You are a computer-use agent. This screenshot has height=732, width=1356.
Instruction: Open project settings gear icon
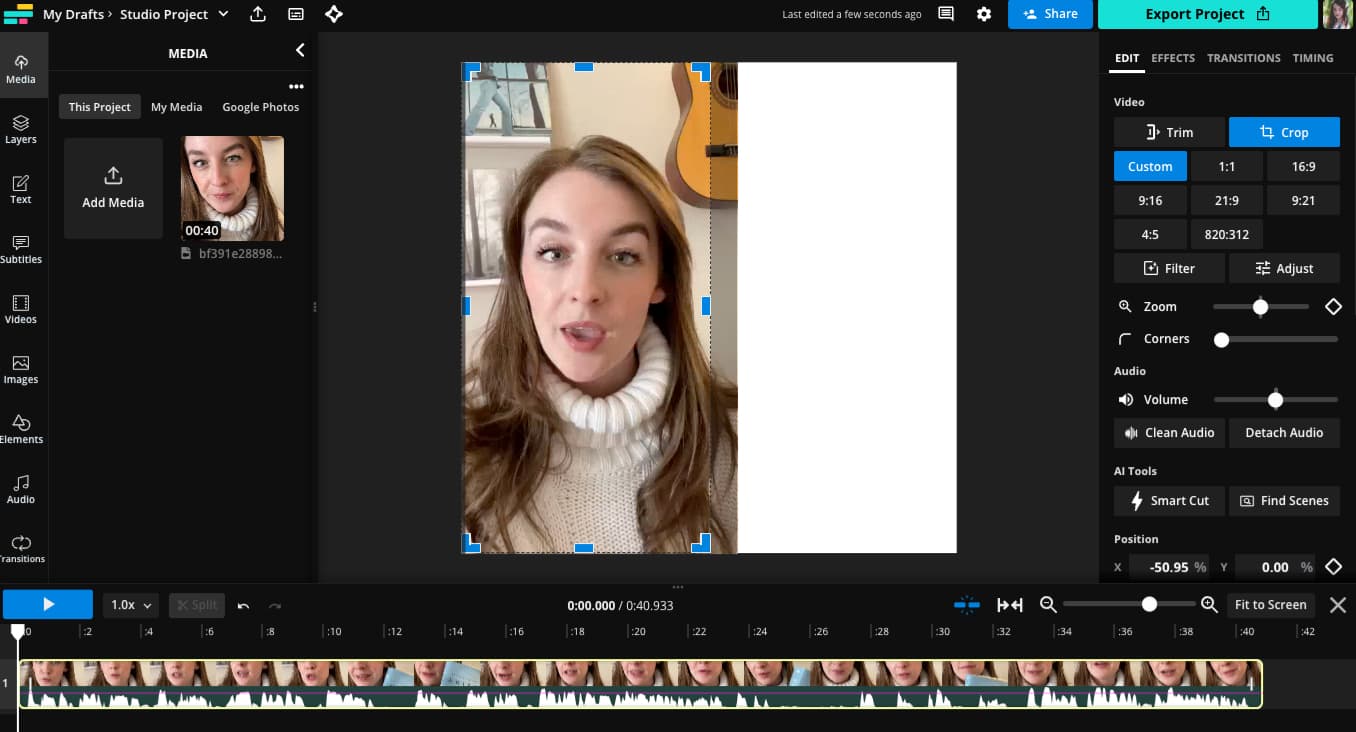coord(984,14)
